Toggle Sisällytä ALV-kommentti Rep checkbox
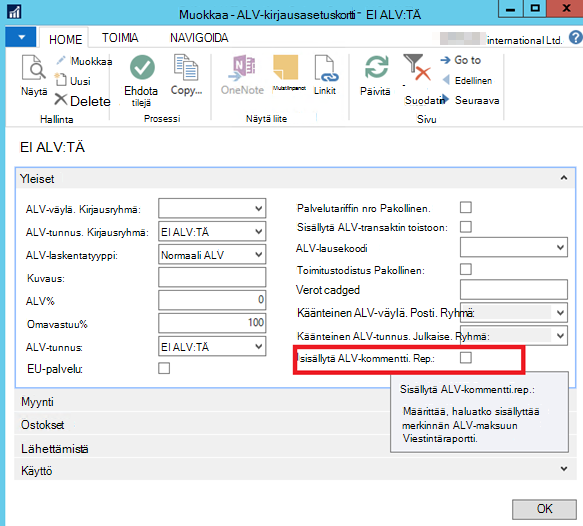This screenshot has height=526, width=583. click(466, 358)
